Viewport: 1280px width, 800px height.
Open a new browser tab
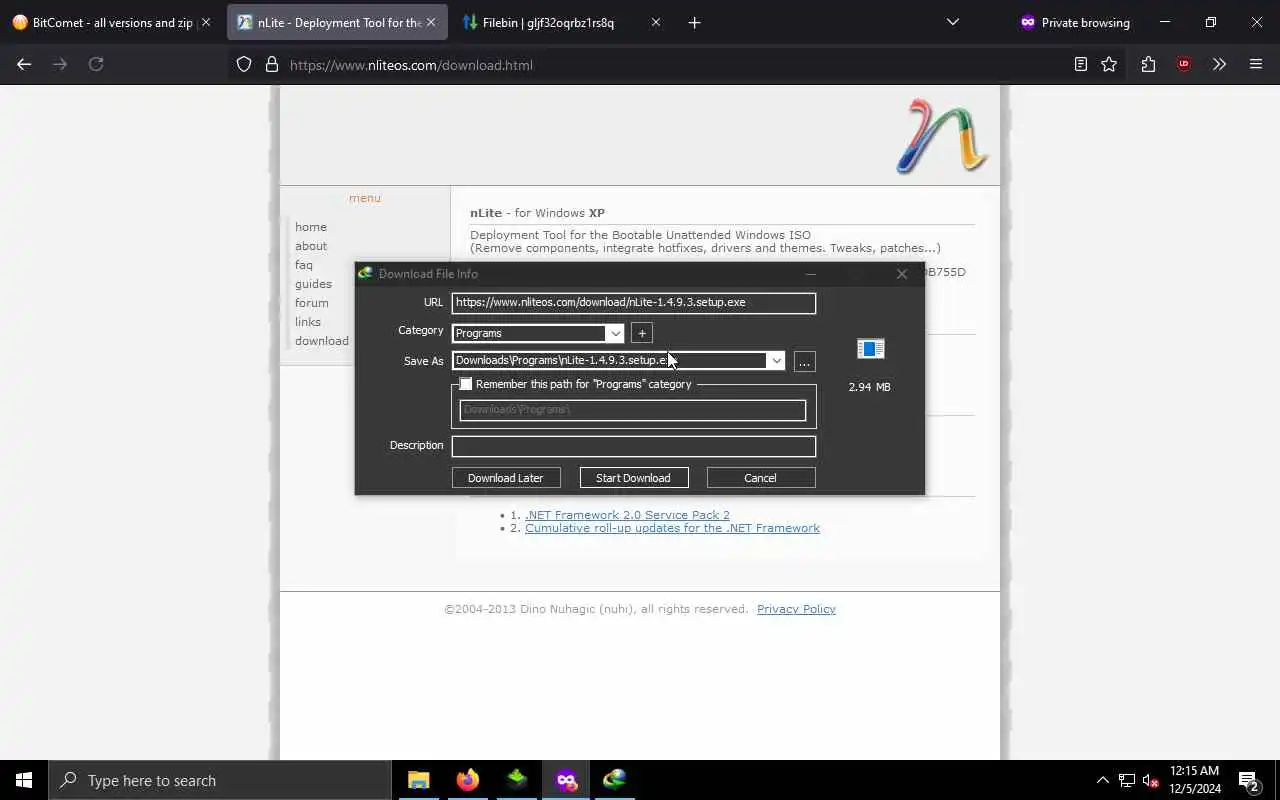(695, 22)
